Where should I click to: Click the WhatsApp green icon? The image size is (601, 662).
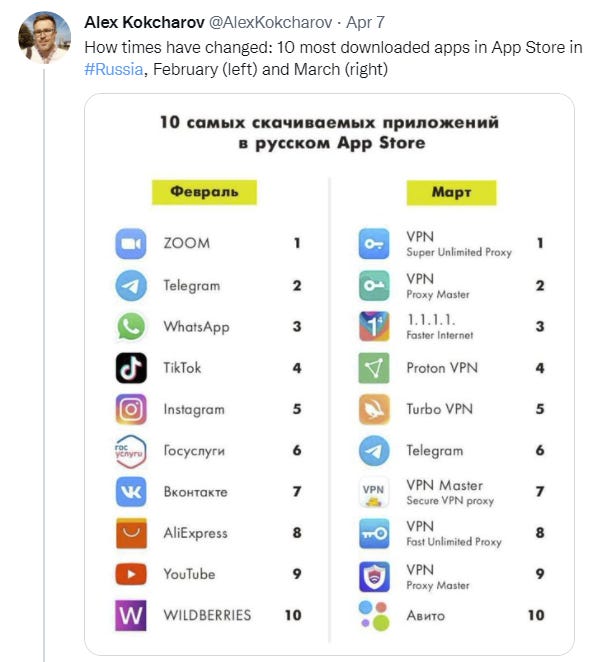[131, 327]
